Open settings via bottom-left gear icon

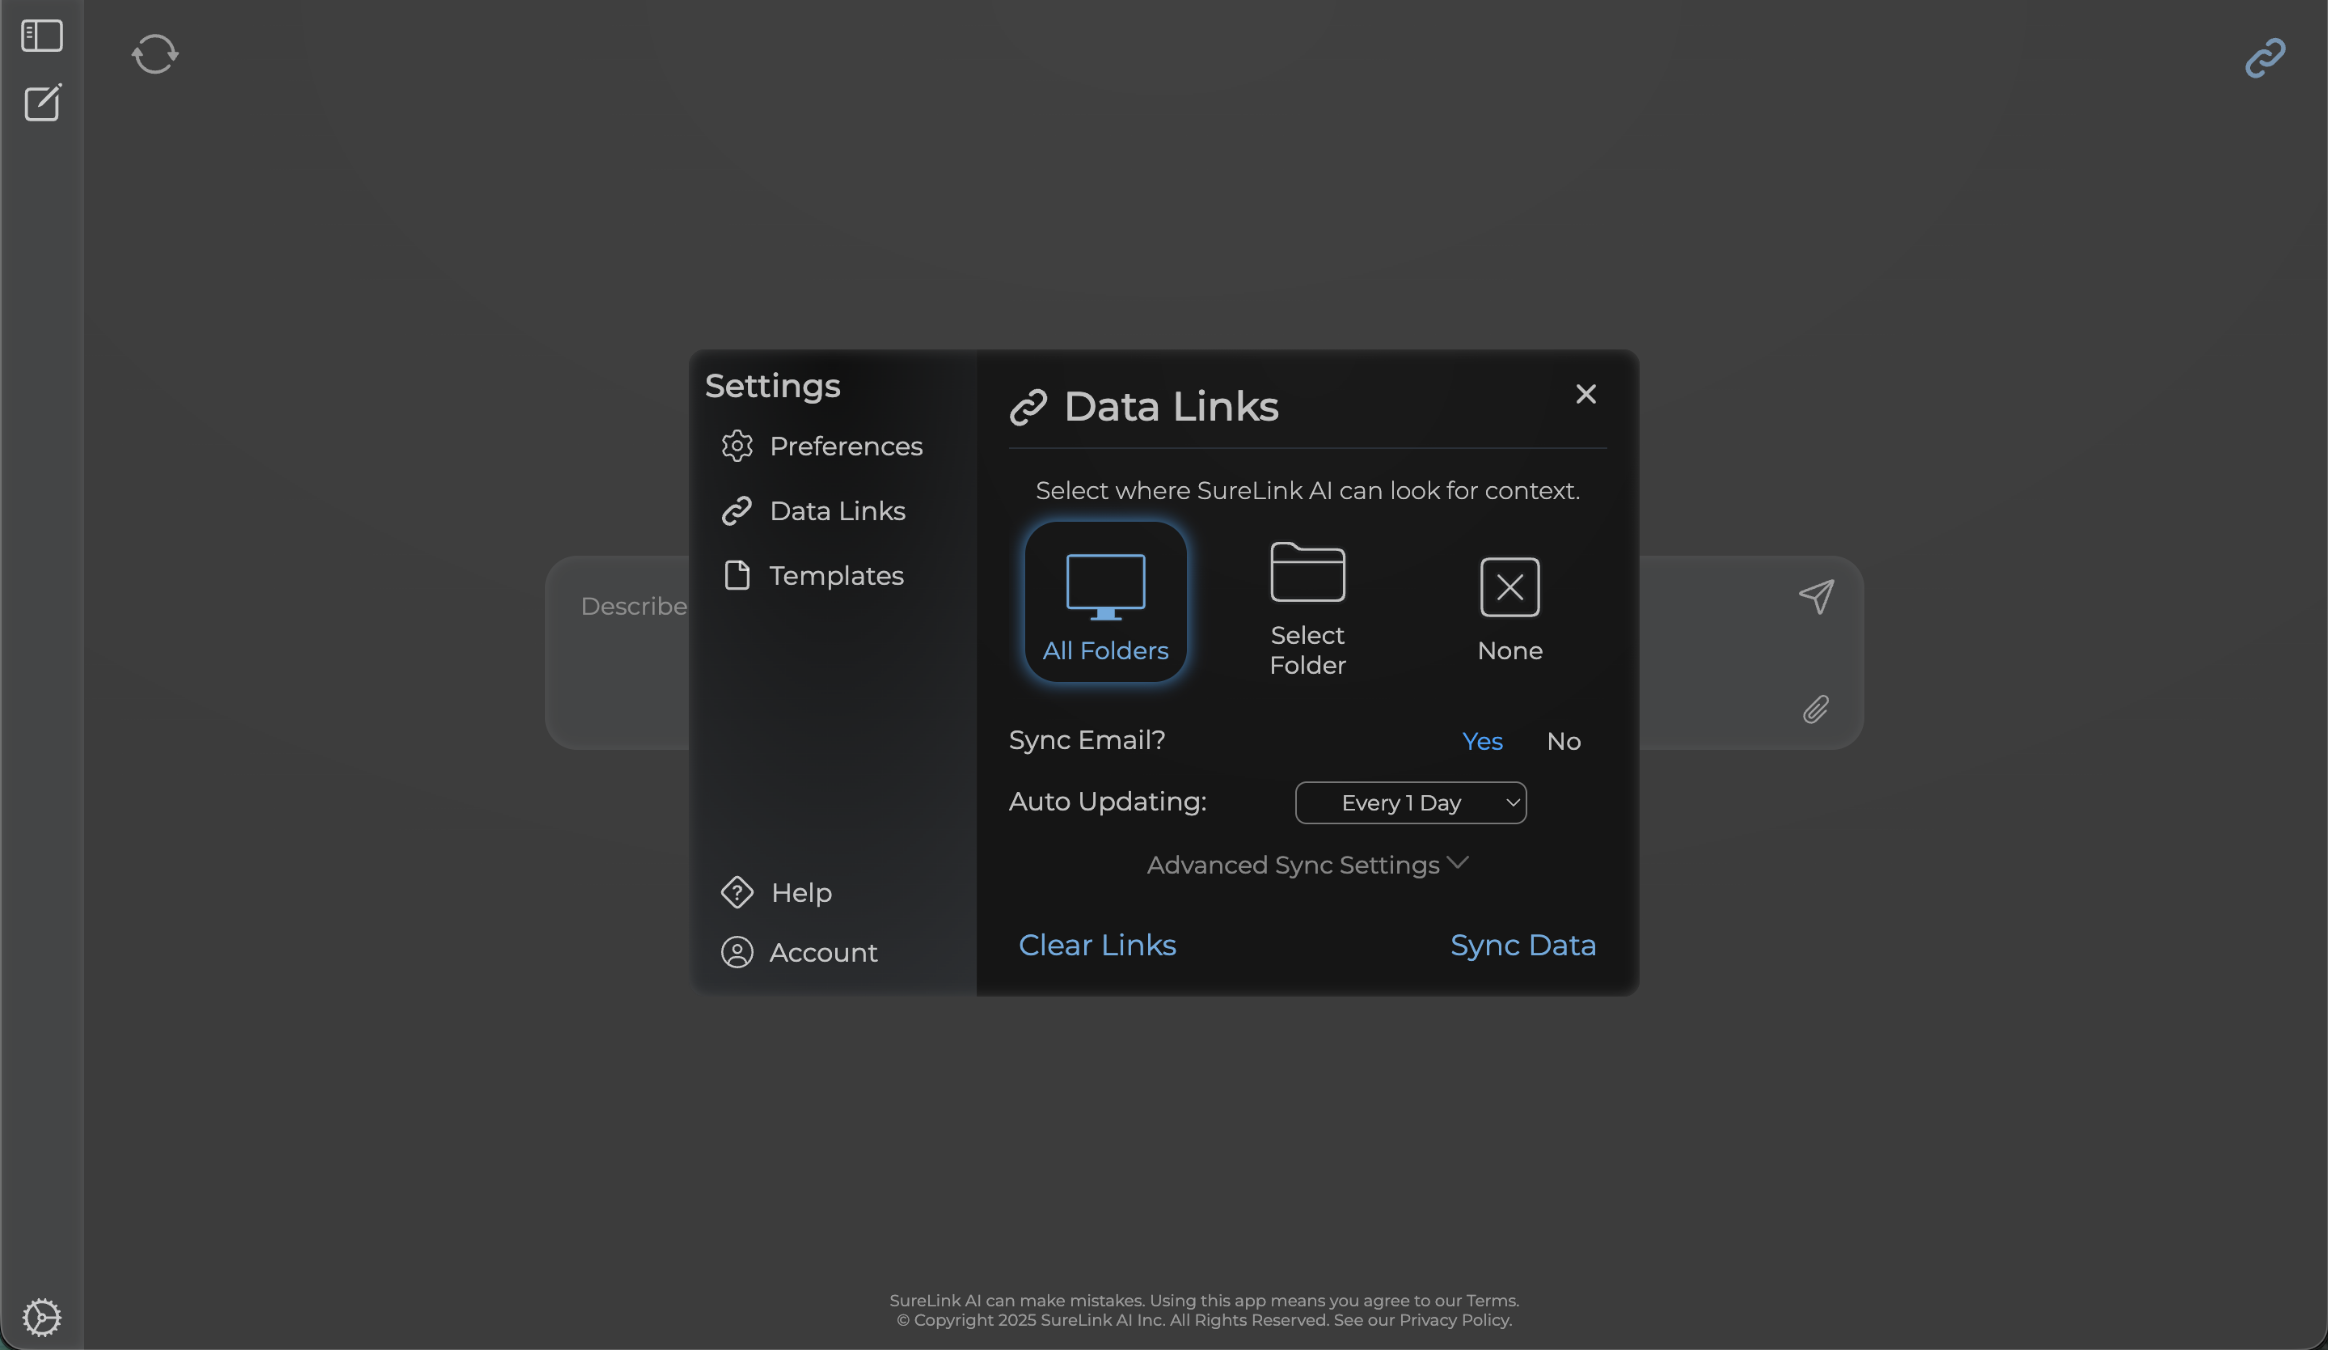(x=42, y=1317)
